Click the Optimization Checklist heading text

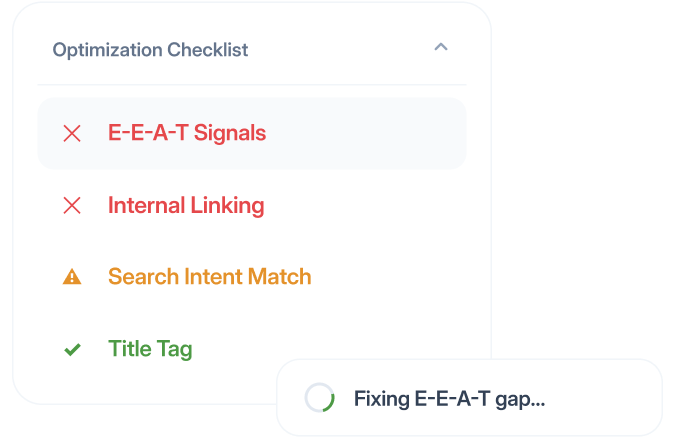coord(150,50)
